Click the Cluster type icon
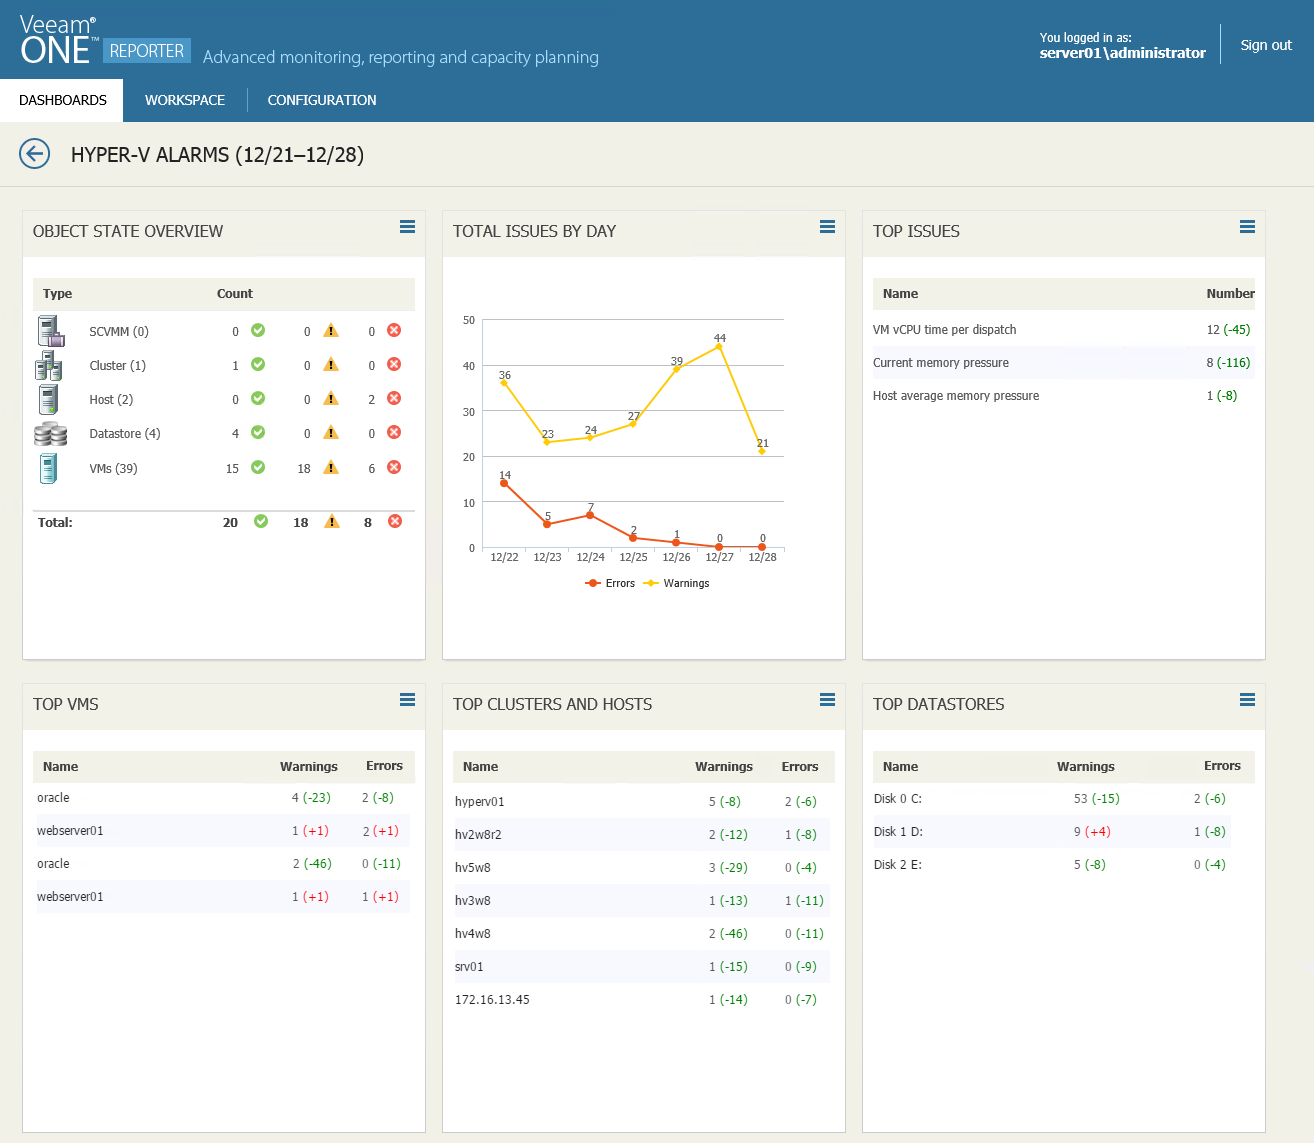 [x=49, y=366]
